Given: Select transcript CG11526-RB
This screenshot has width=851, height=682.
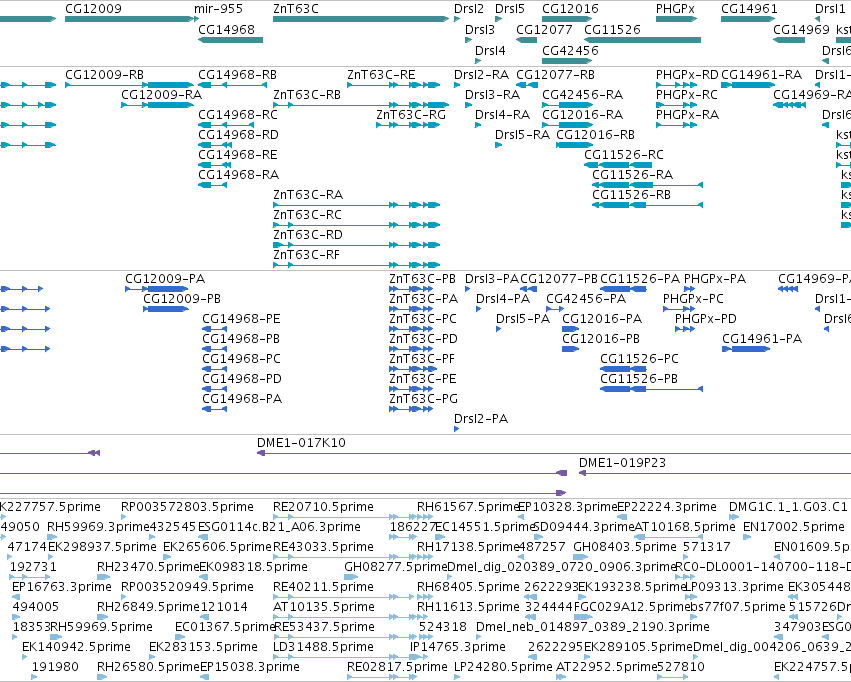Looking at the screenshot, I should click(631, 195).
